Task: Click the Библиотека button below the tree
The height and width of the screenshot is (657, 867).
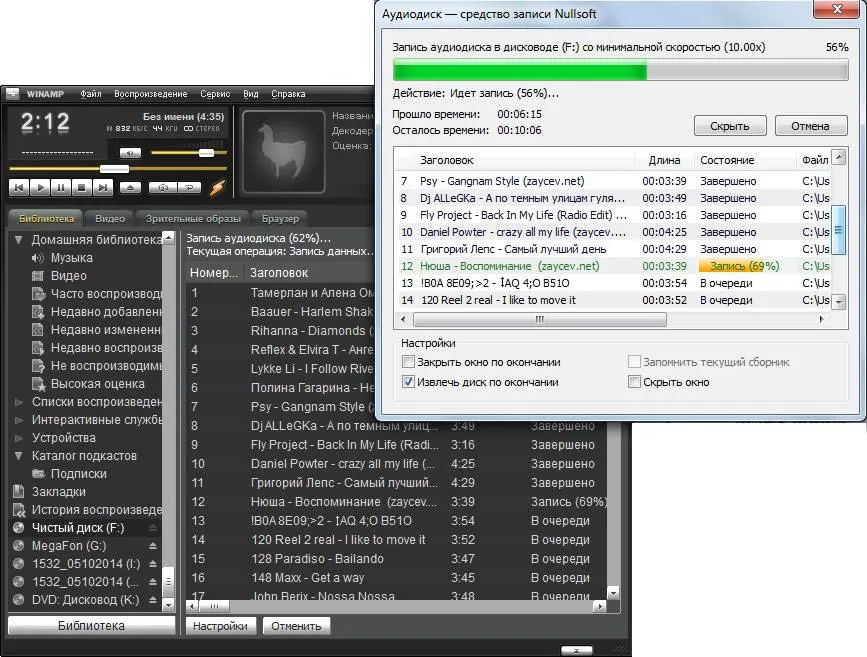Action: (91, 626)
